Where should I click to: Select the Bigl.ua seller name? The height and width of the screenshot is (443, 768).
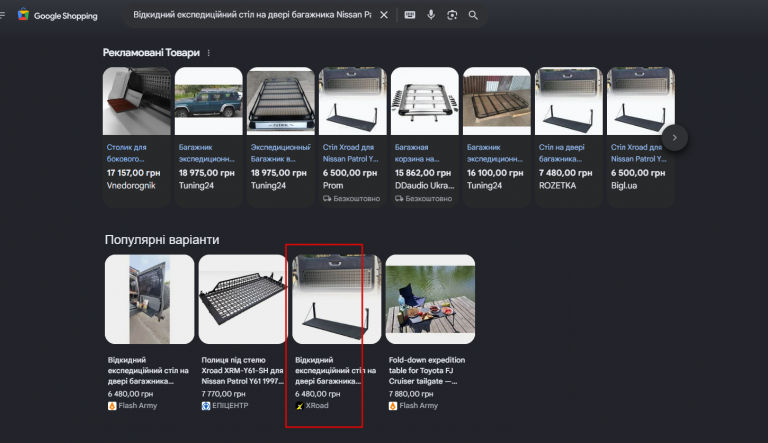click(x=624, y=186)
